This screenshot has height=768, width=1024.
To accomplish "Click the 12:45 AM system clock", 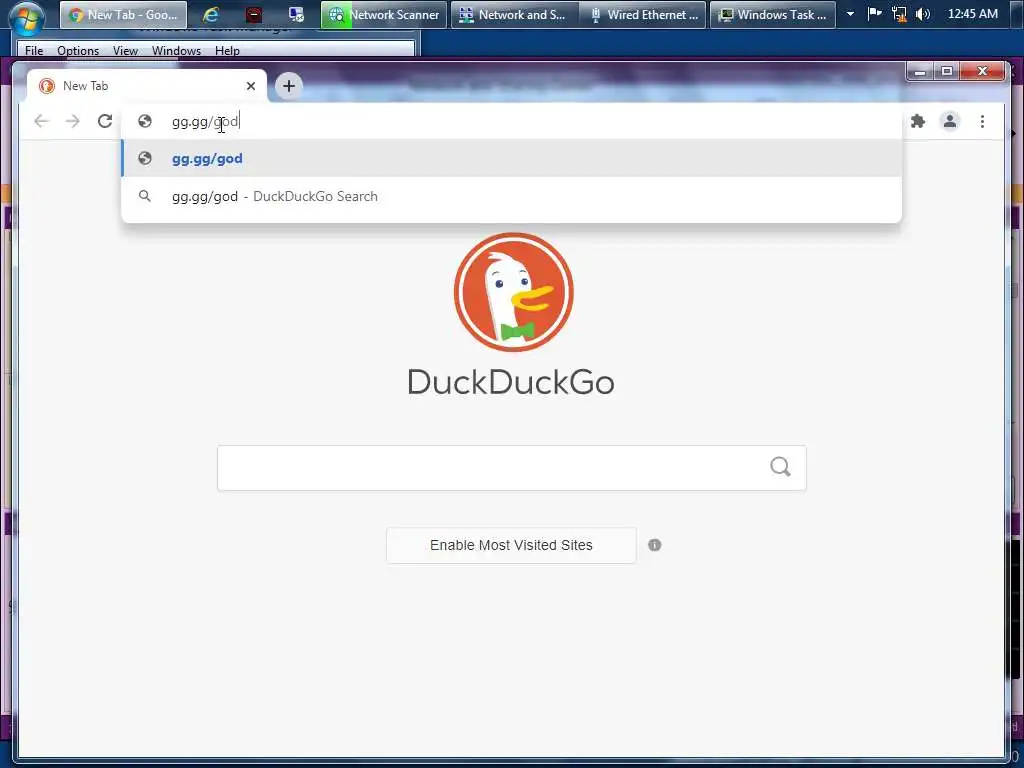I will pos(972,14).
